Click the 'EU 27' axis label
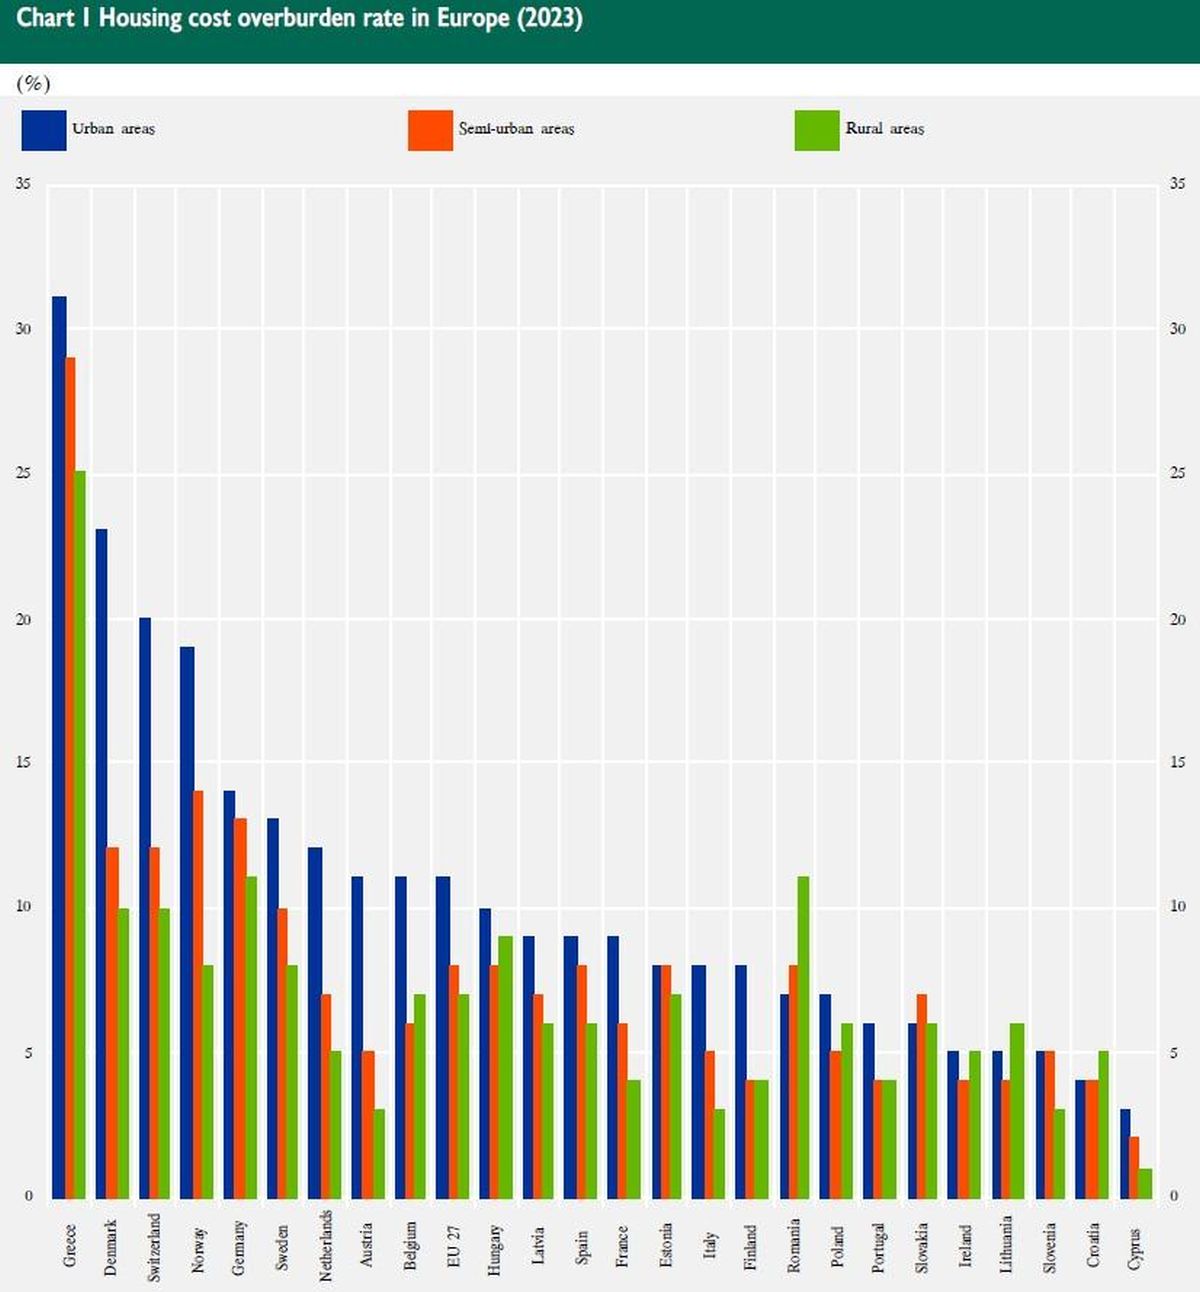Viewport: 1200px width, 1292px height. 453,1245
